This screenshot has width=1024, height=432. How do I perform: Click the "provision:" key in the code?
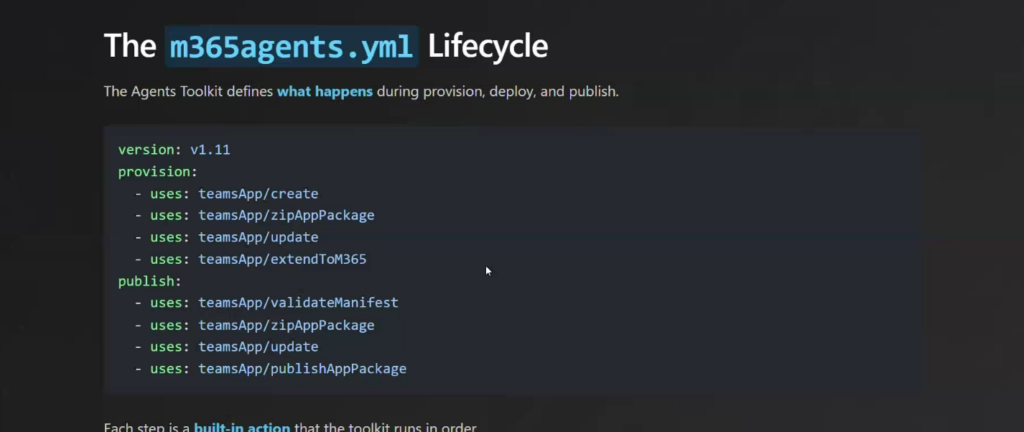157,172
